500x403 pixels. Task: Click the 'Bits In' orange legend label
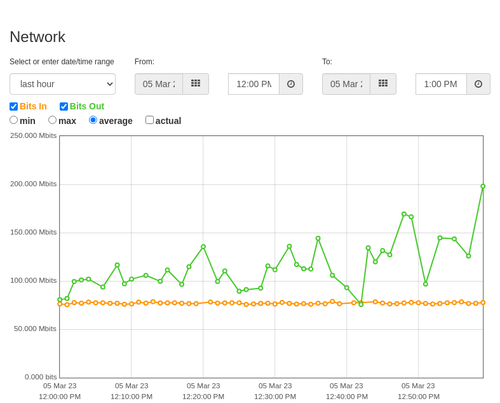click(33, 106)
